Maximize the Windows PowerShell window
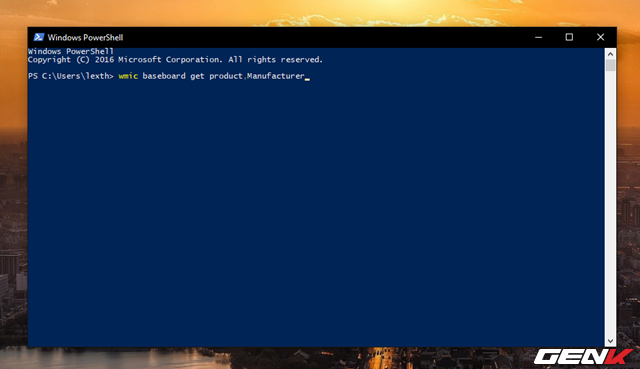The height and width of the screenshot is (369, 640). click(569, 37)
